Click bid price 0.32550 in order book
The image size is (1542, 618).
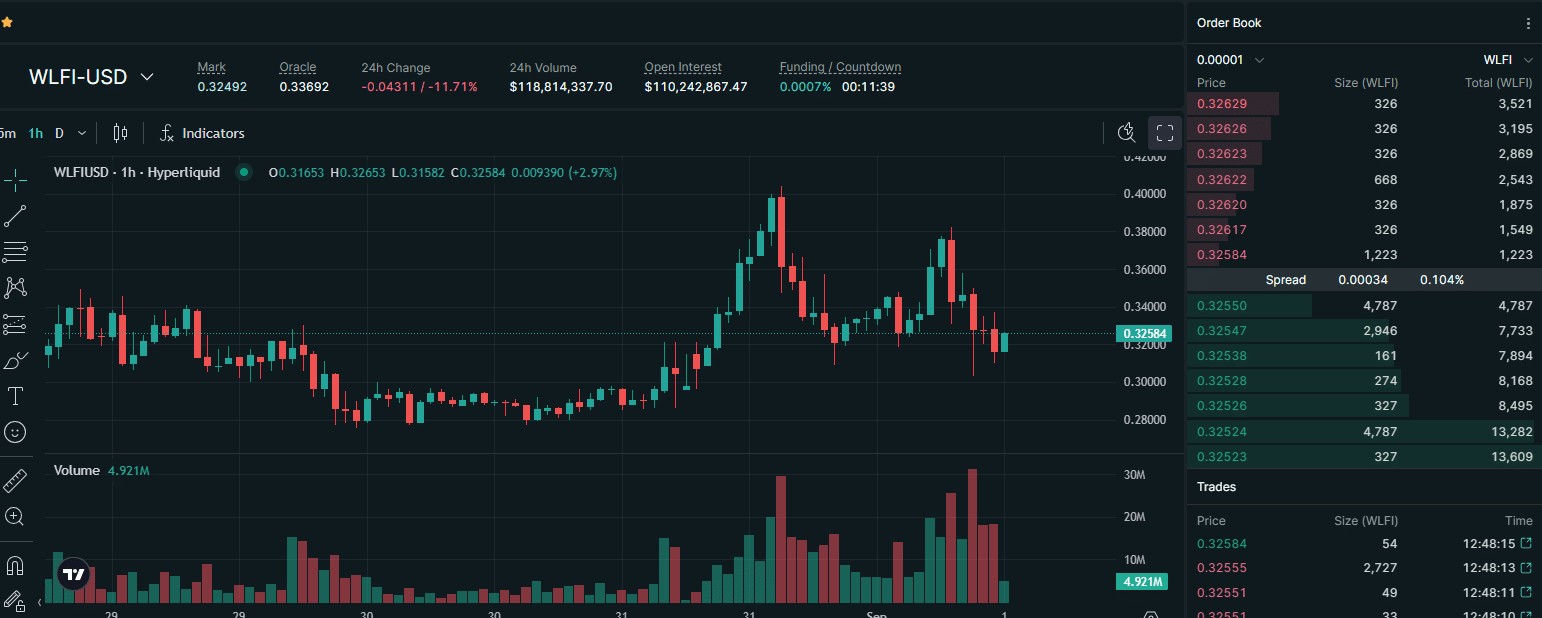[x=1222, y=306]
